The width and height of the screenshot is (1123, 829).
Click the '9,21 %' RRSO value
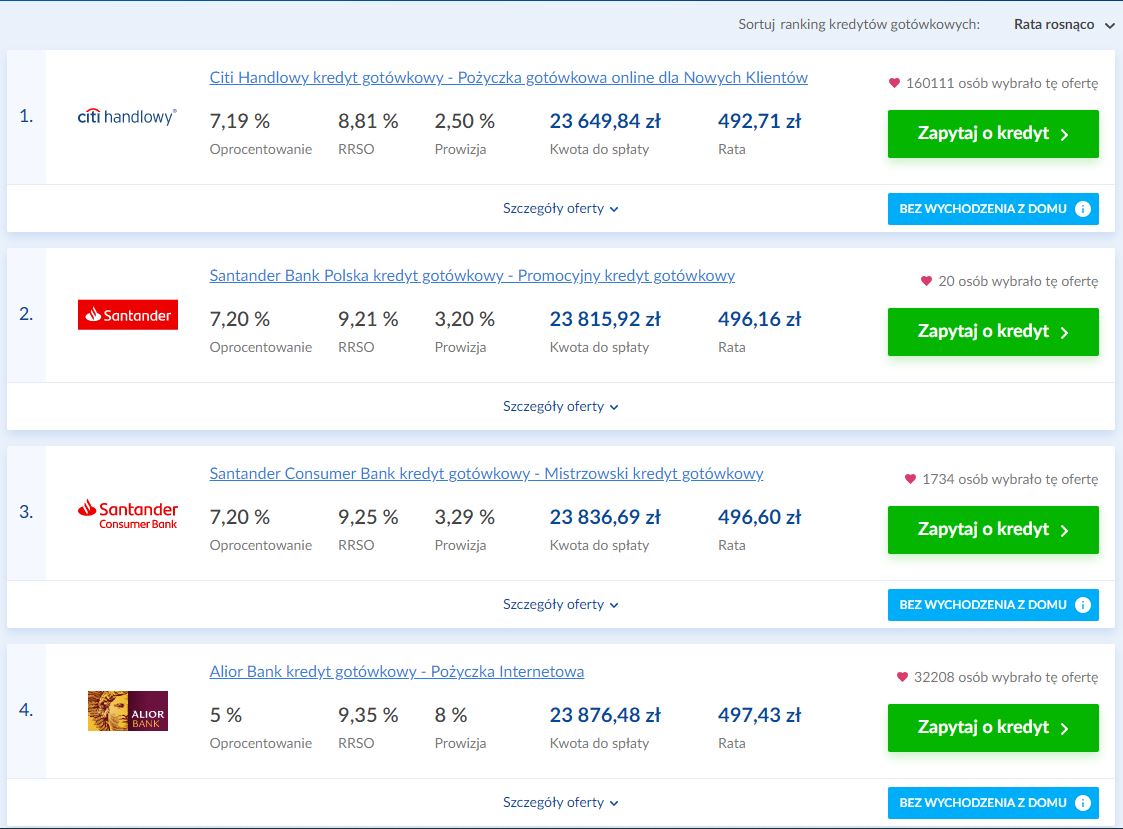(x=368, y=319)
